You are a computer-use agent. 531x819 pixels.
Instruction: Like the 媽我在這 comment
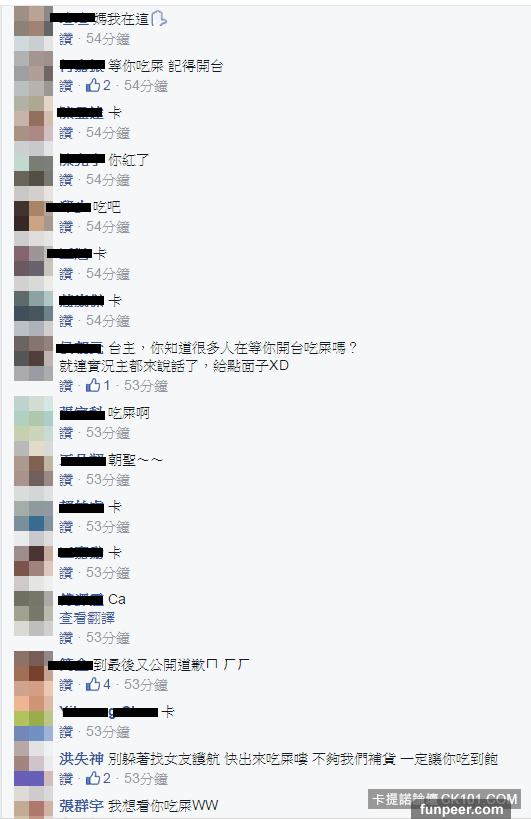tap(66, 39)
